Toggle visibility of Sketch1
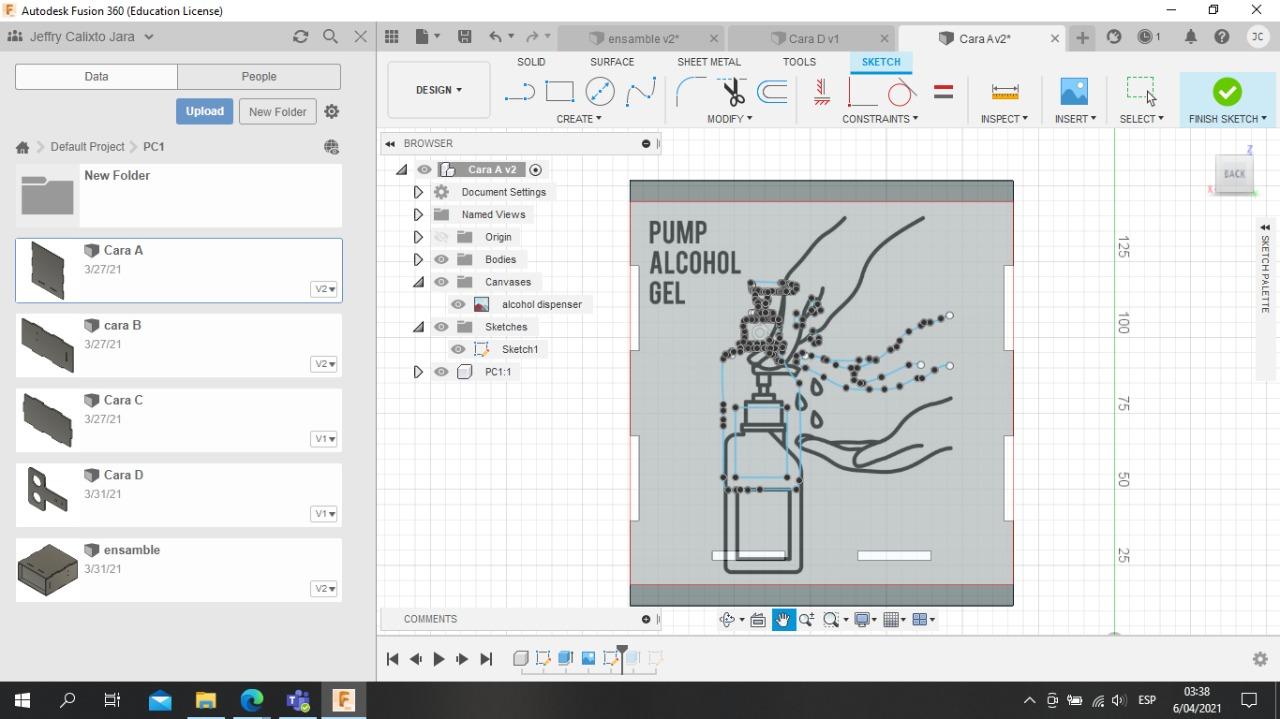This screenshot has width=1280, height=719. [458, 350]
